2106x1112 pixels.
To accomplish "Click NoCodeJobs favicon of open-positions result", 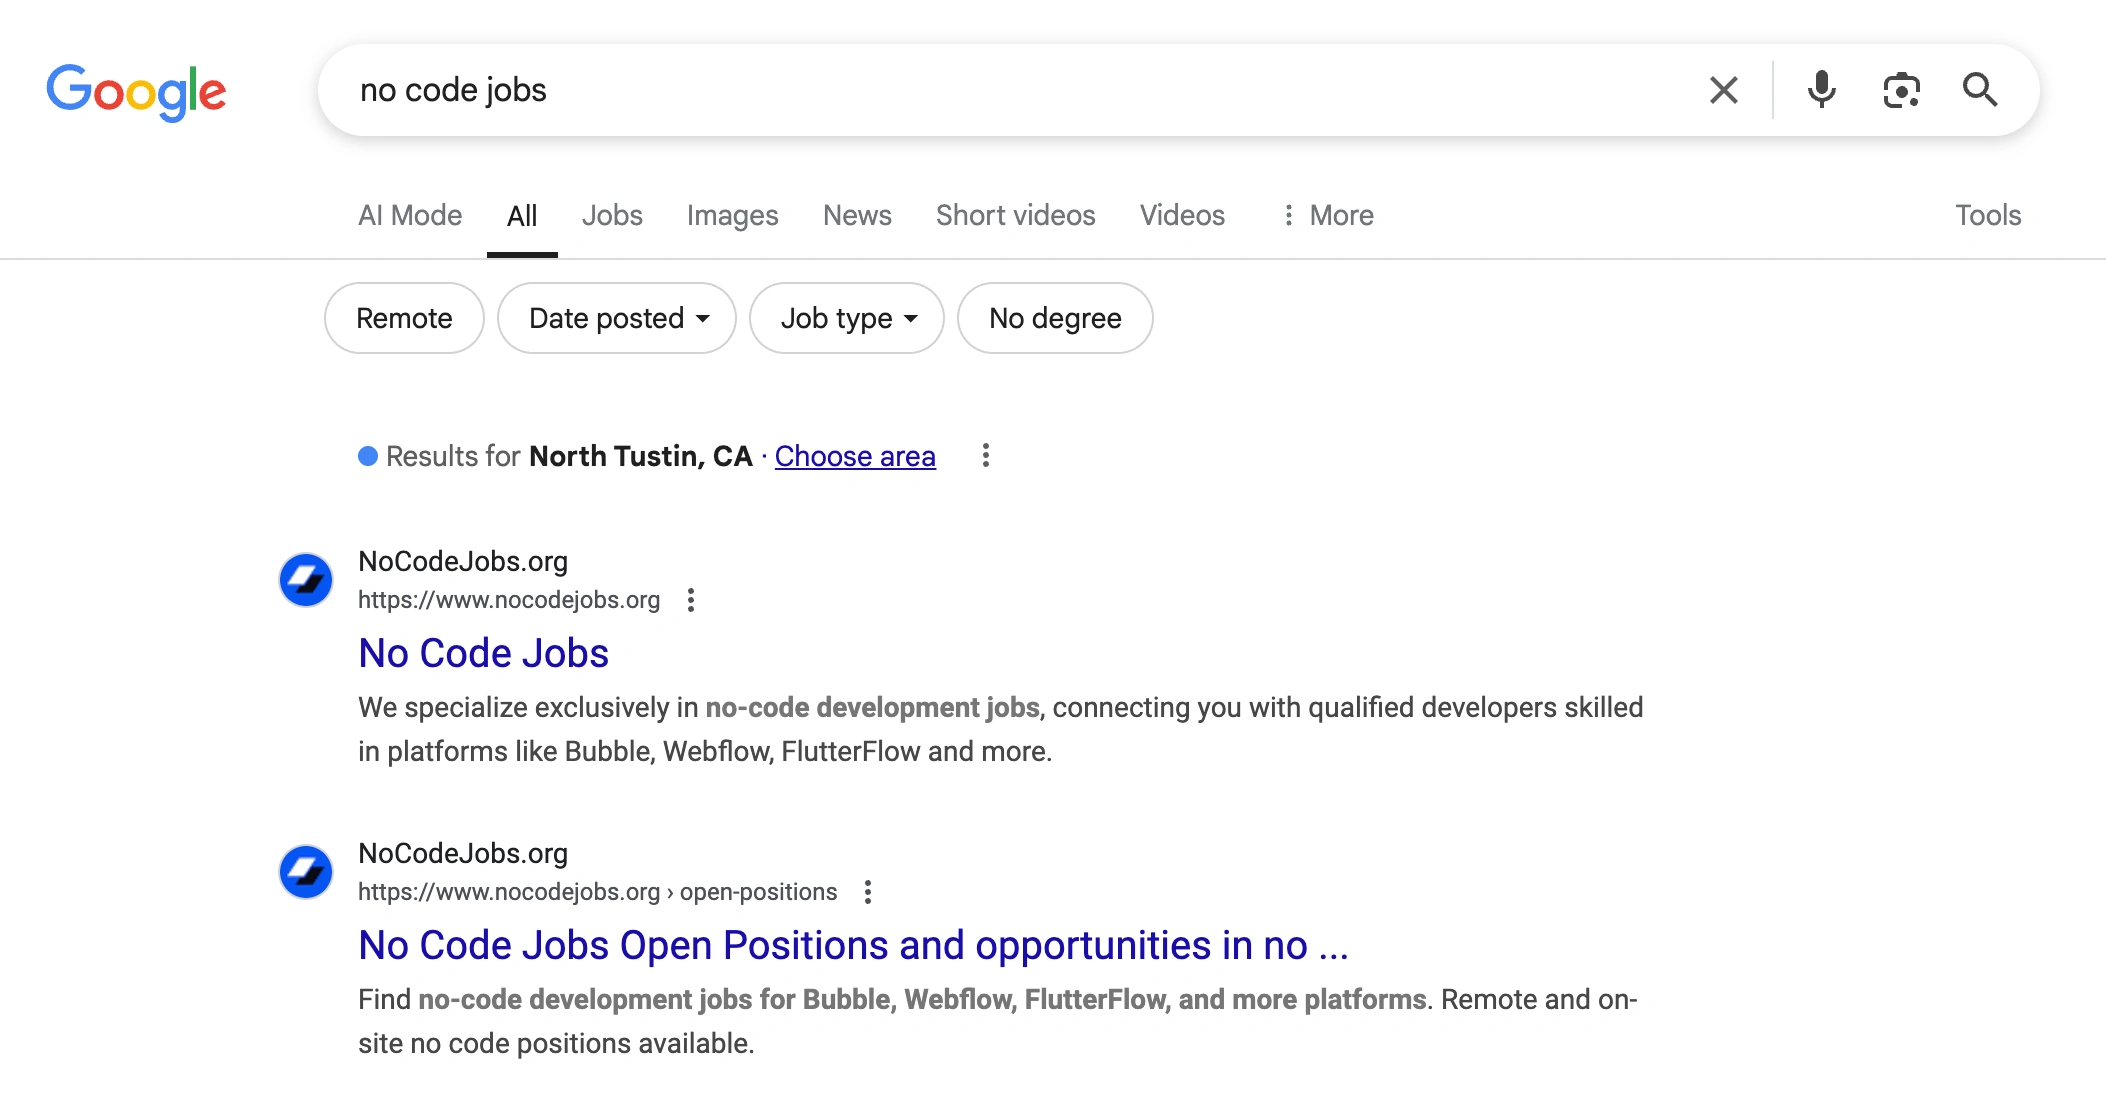I will [x=306, y=872].
